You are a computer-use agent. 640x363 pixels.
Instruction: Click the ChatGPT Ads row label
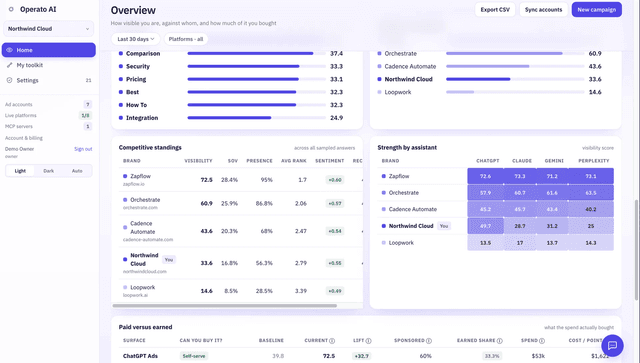[140, 356]
